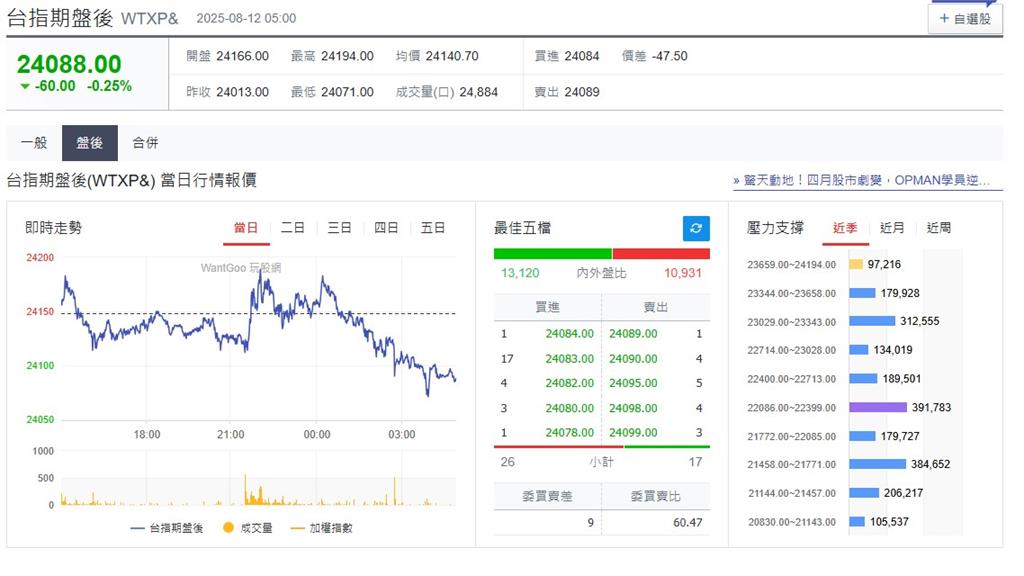Click the 委買賣比 value 60.47

click(688, 522)
